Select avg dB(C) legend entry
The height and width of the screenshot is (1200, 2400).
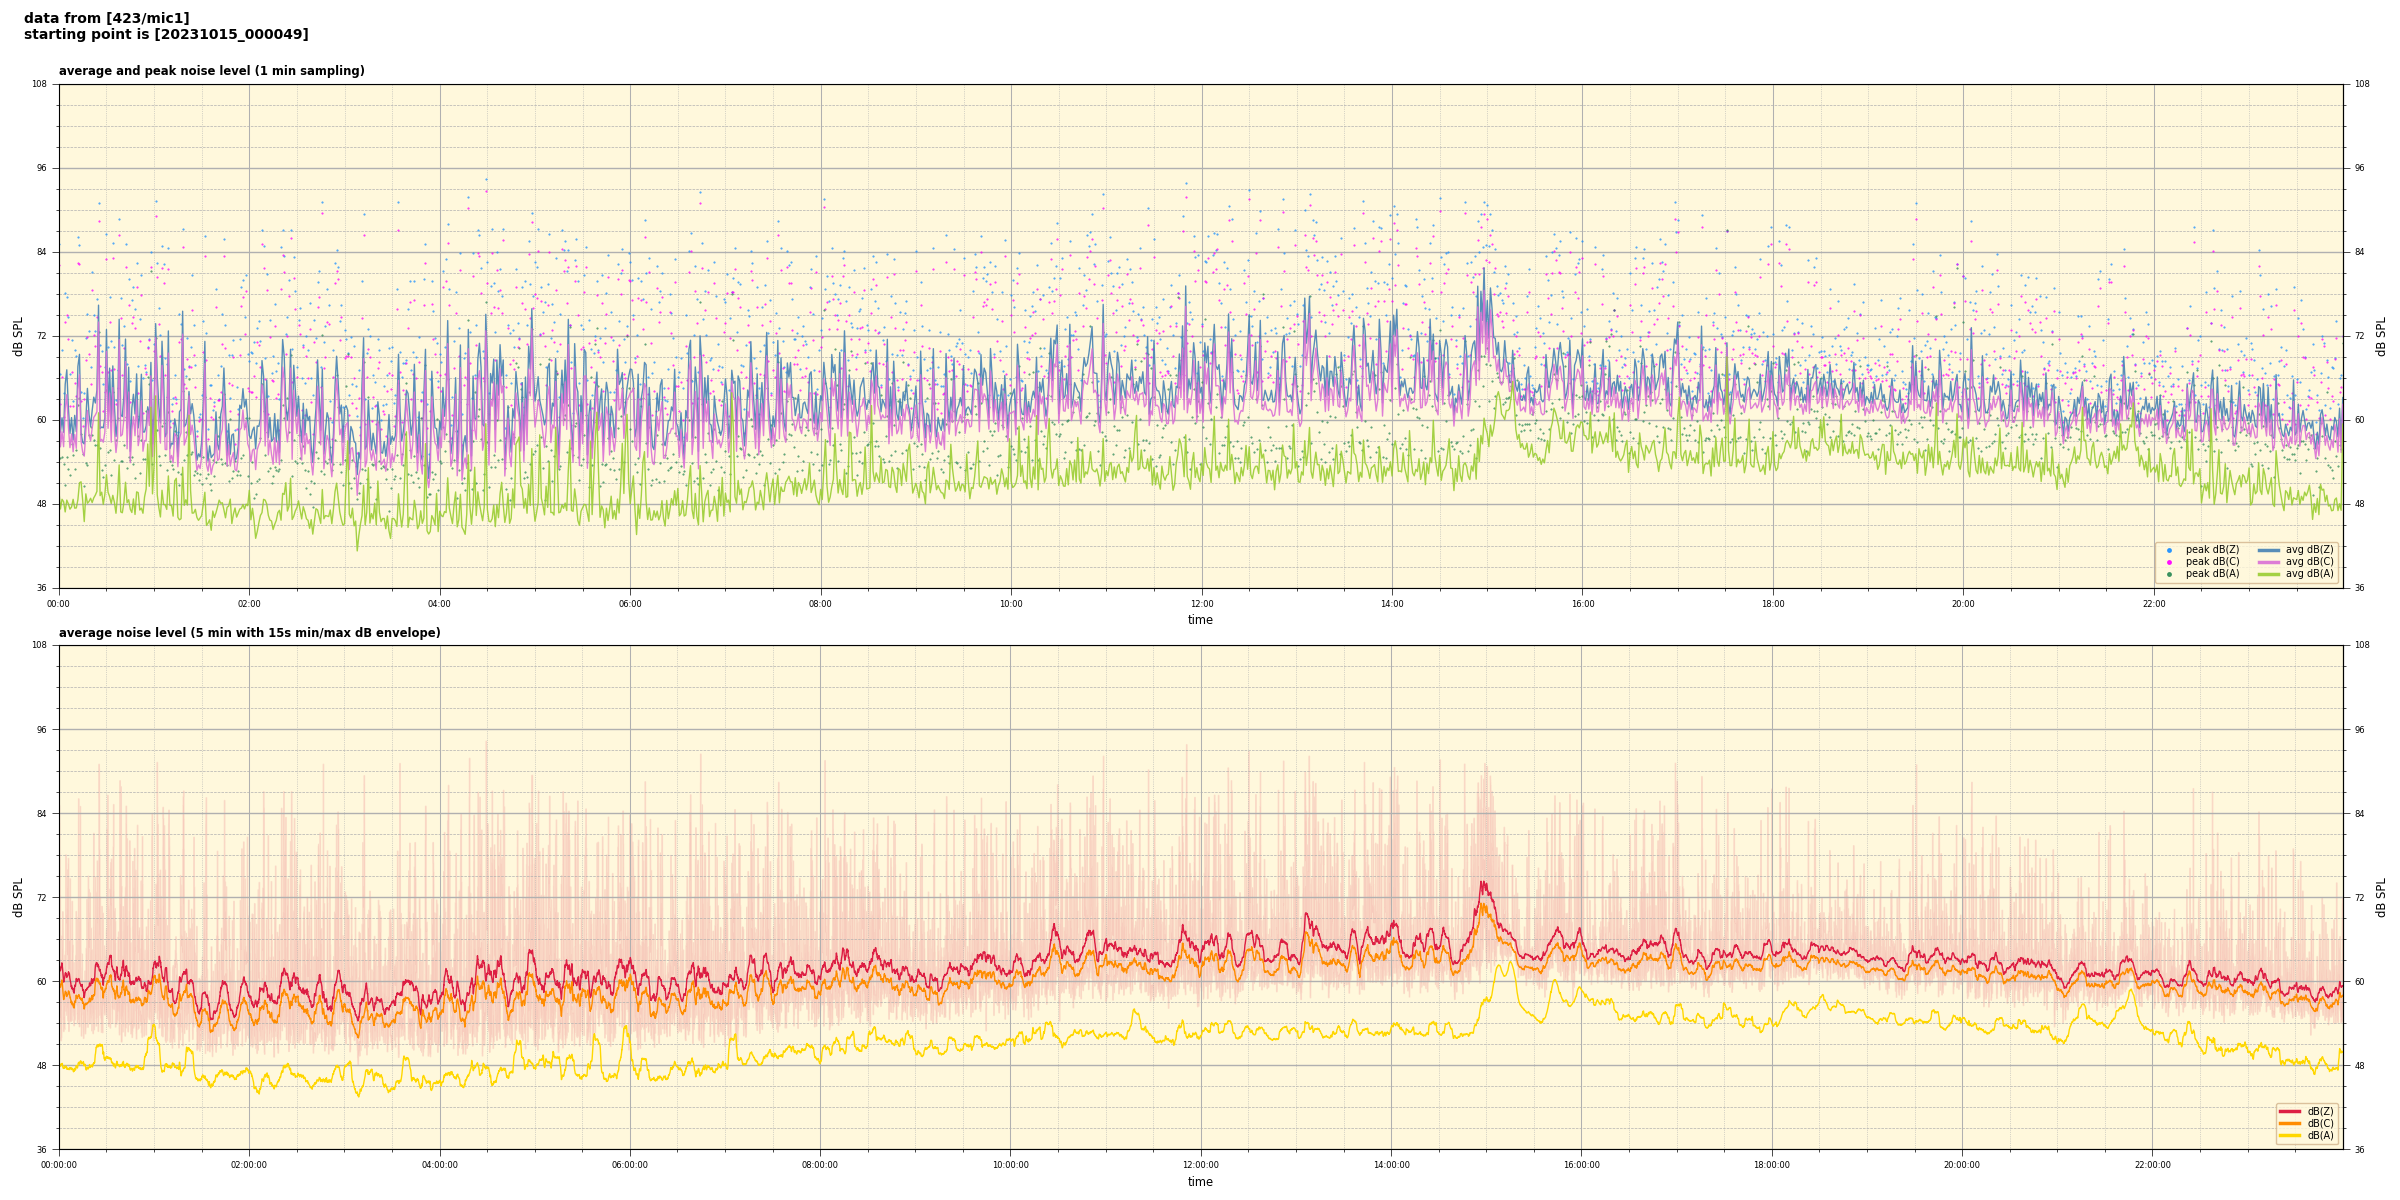pyautogui.click(x=2309, y=562)
